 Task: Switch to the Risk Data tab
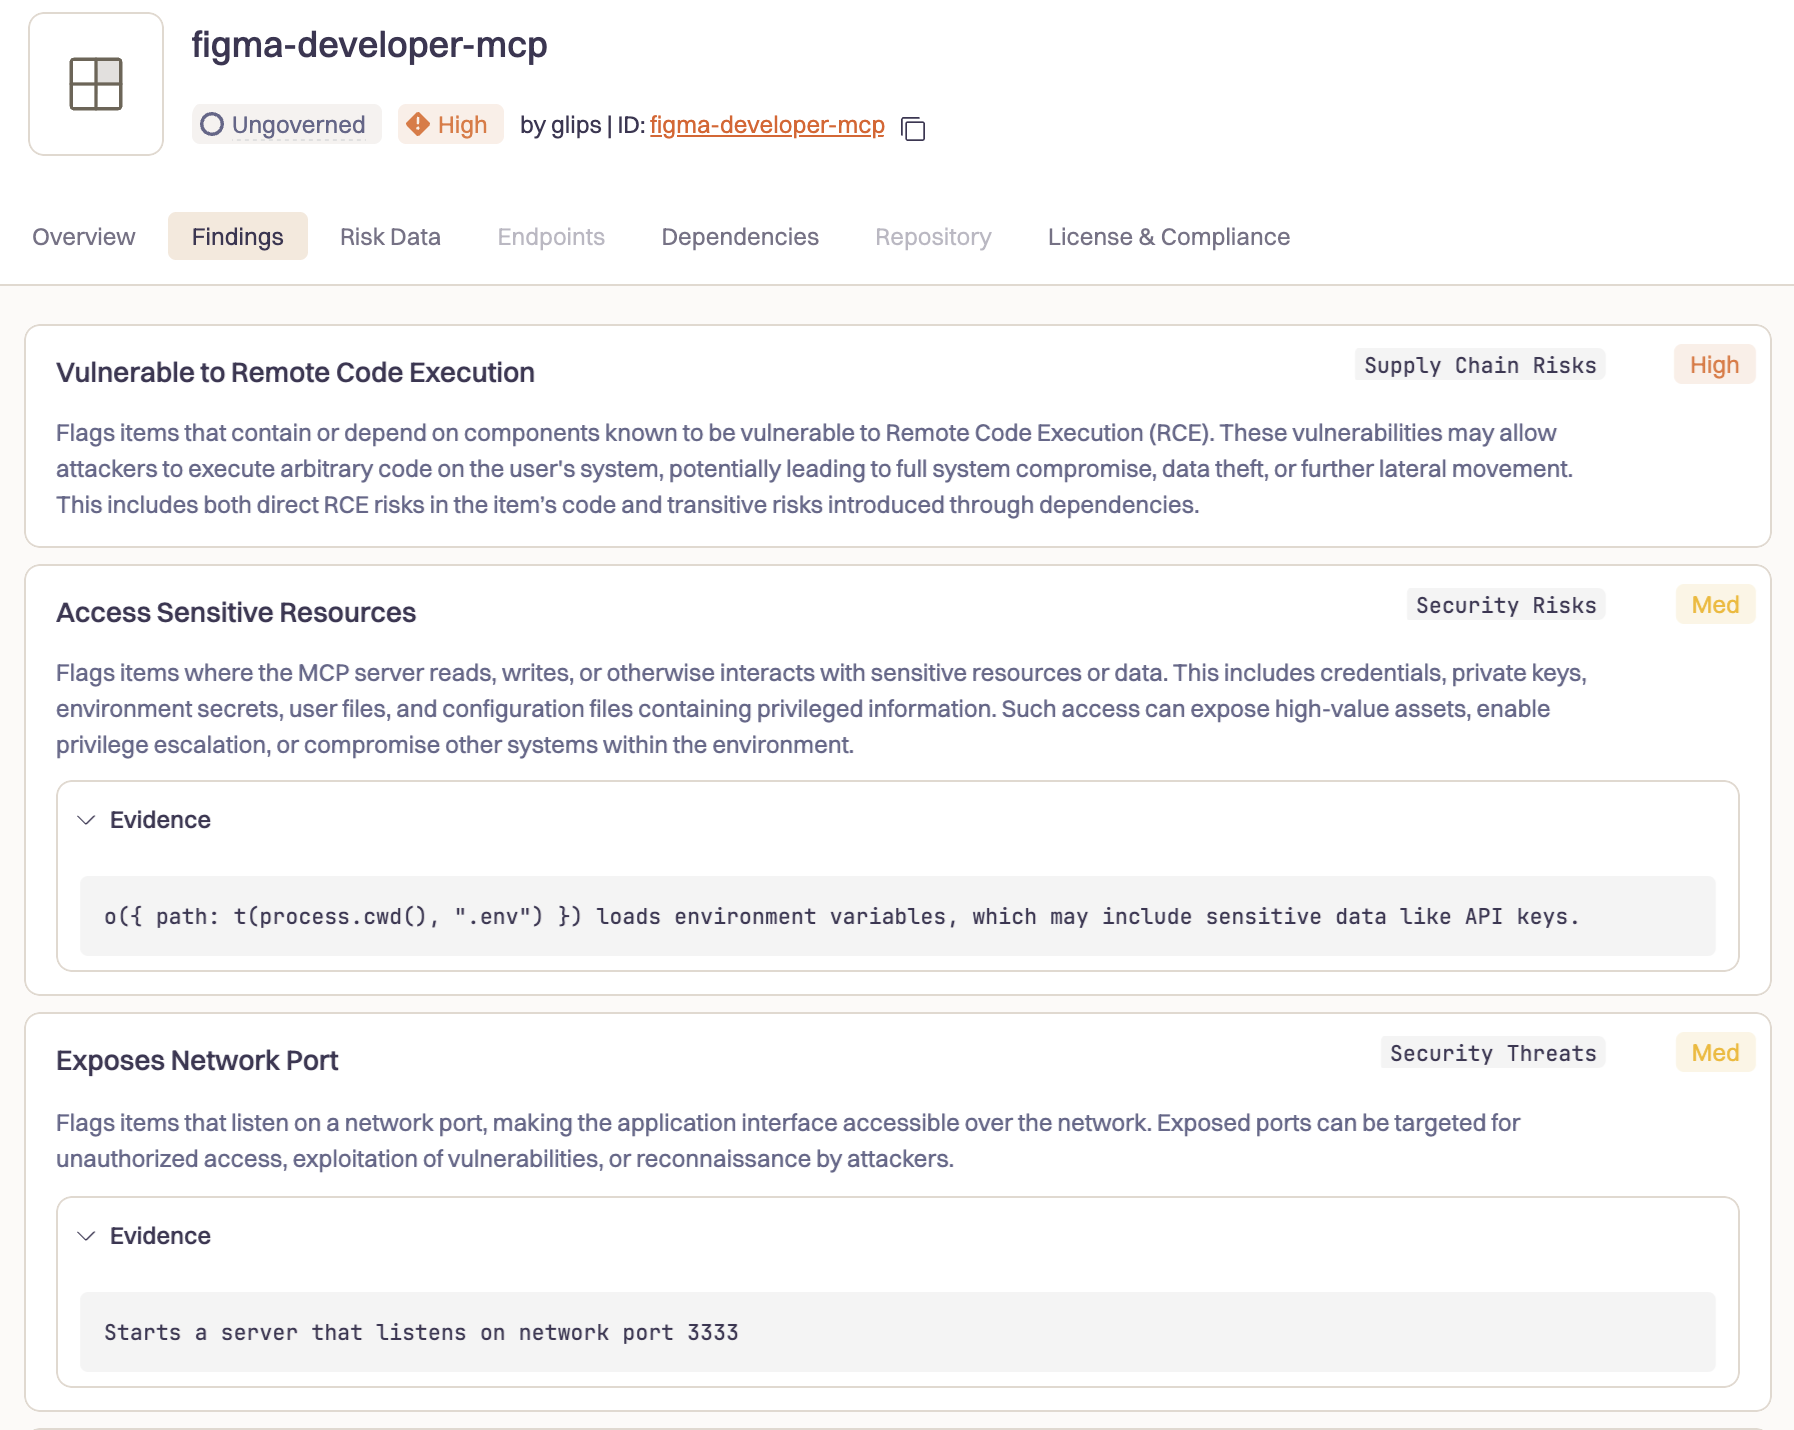tap(390, 237)
